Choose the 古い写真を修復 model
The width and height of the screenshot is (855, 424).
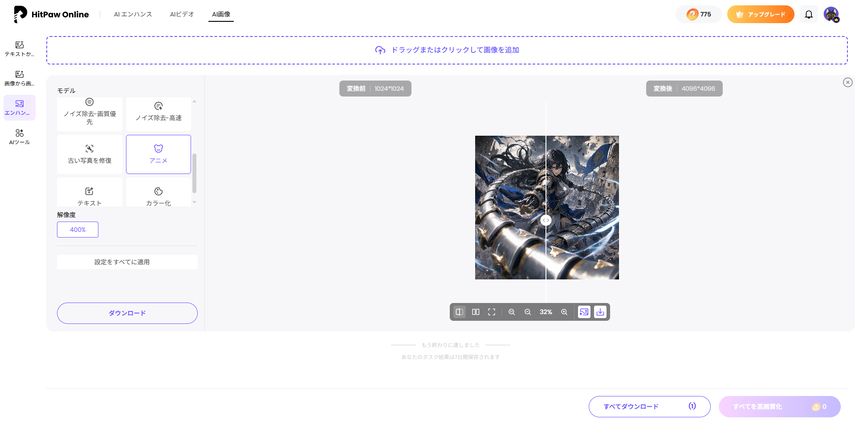tap(89, 154)
